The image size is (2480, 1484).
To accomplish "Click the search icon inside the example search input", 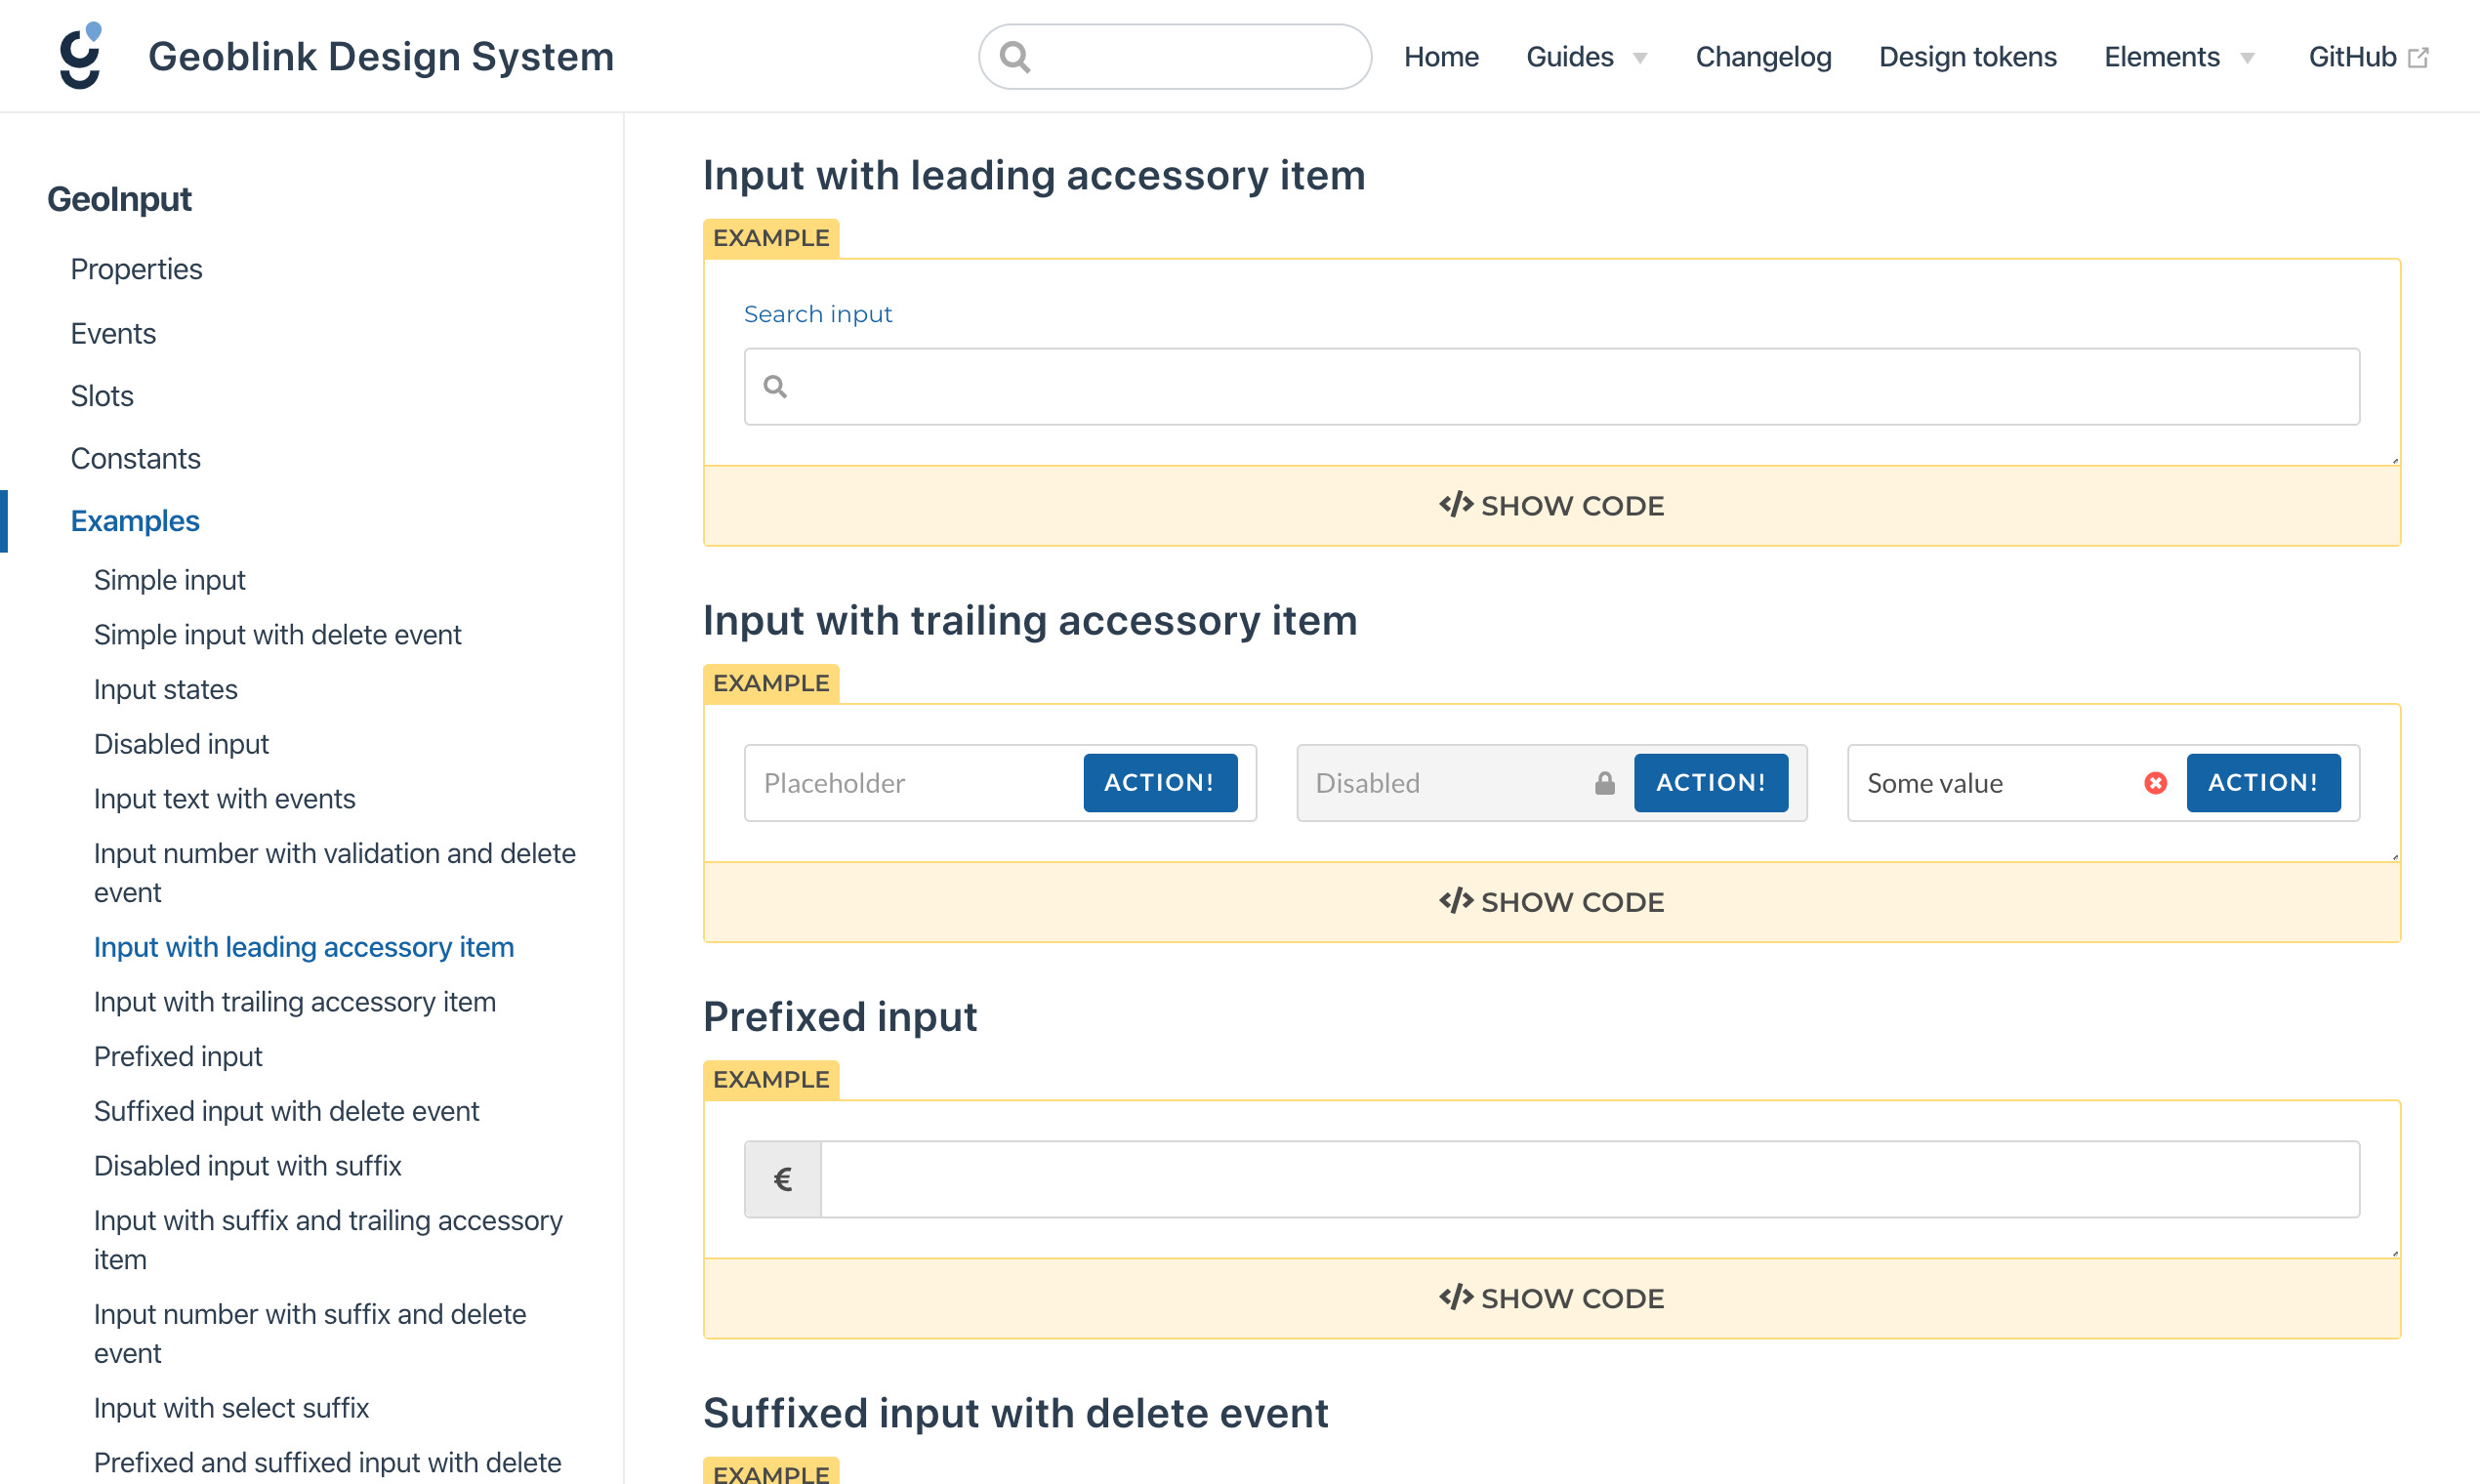I will pyautogui.click(x=776, y=385).
